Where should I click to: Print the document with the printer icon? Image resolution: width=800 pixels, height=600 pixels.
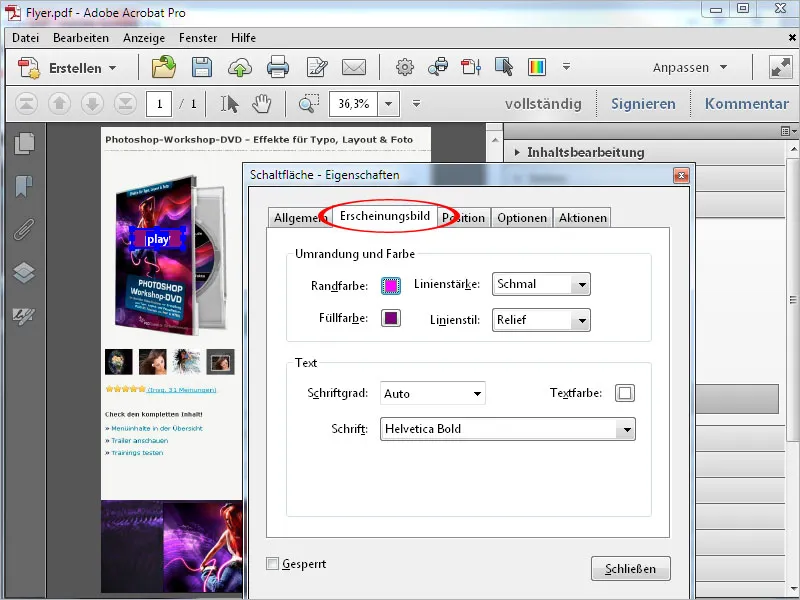[278, 67]
